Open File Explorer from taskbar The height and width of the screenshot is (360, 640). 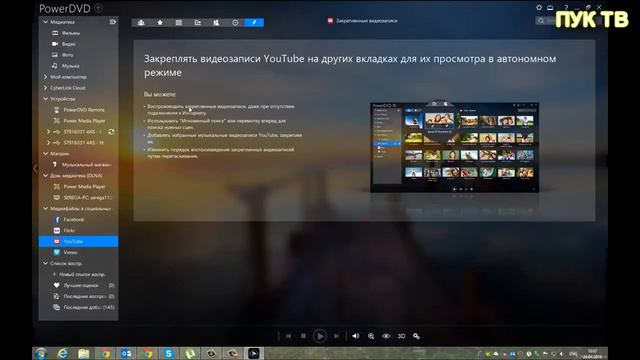(84, 353)
